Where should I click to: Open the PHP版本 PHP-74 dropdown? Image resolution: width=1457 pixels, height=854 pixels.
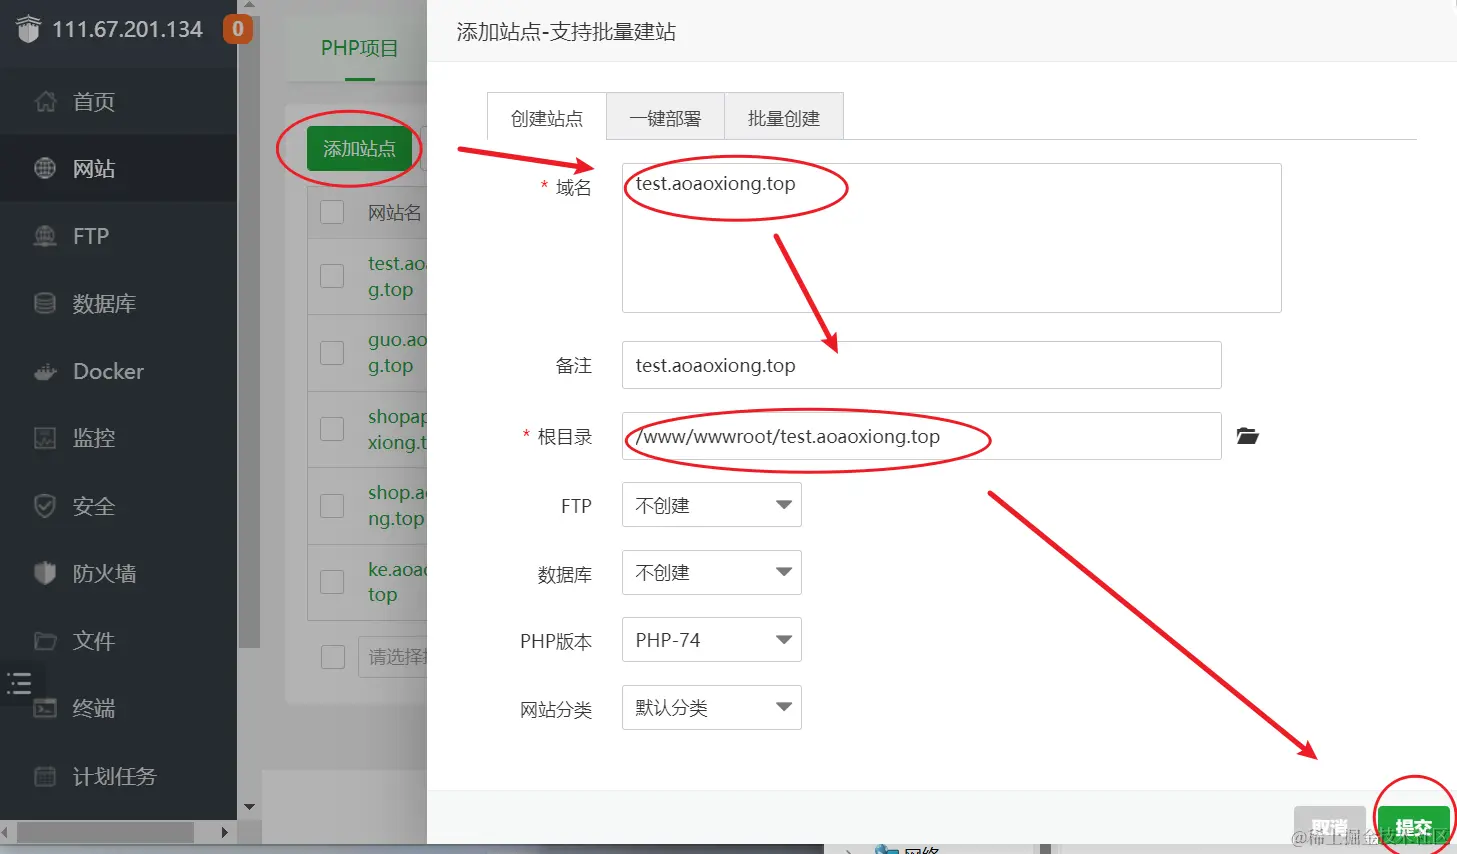point(712,640)
